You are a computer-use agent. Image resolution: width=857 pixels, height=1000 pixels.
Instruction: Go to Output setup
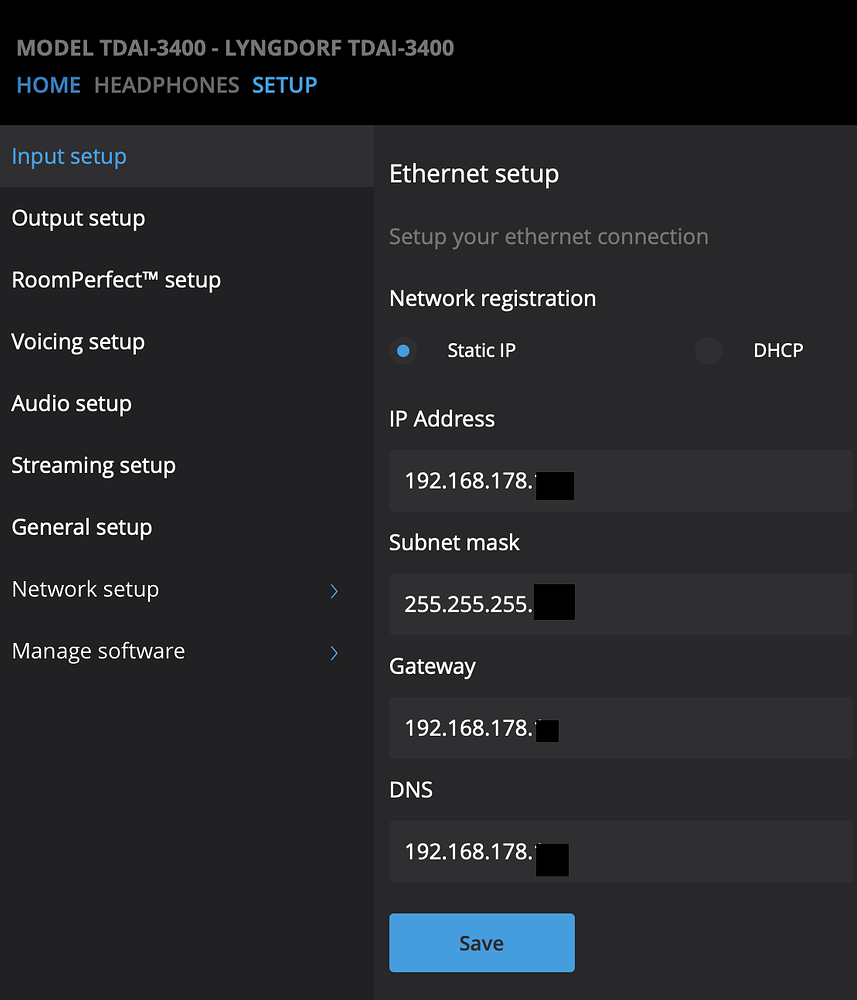(x=78, y=219)
